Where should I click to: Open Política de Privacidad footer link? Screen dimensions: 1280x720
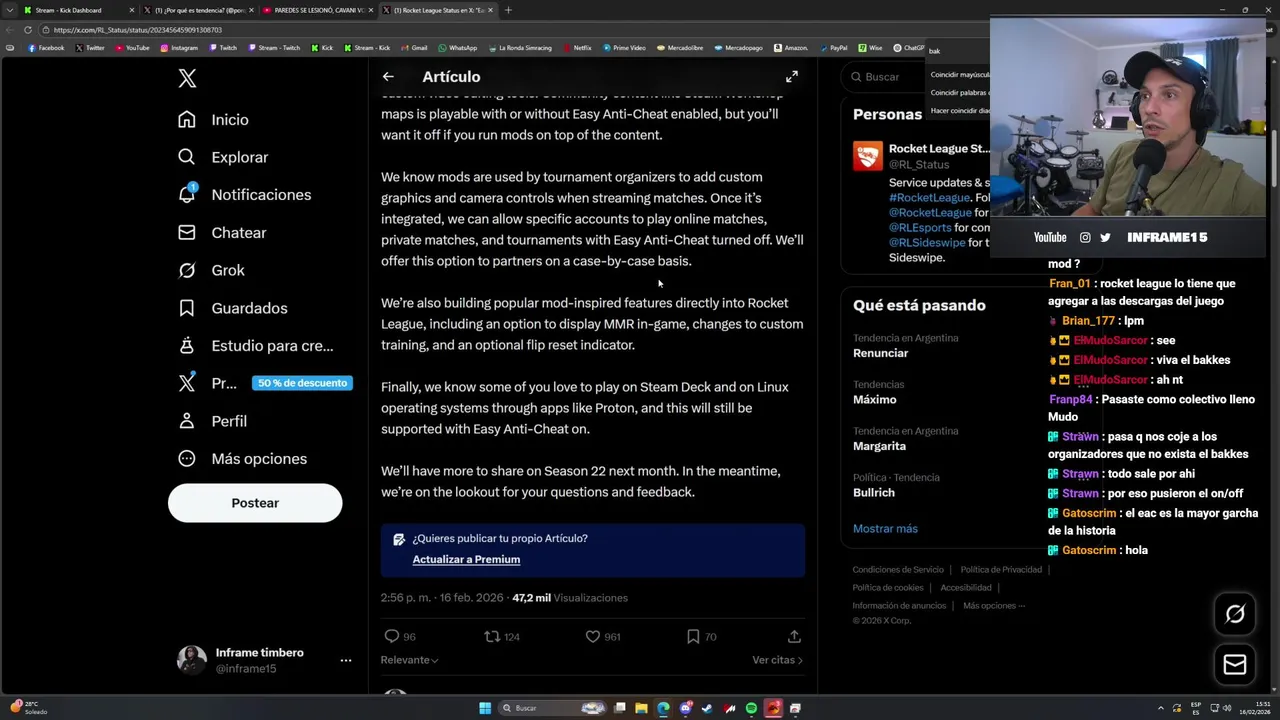coord(1001,570)
